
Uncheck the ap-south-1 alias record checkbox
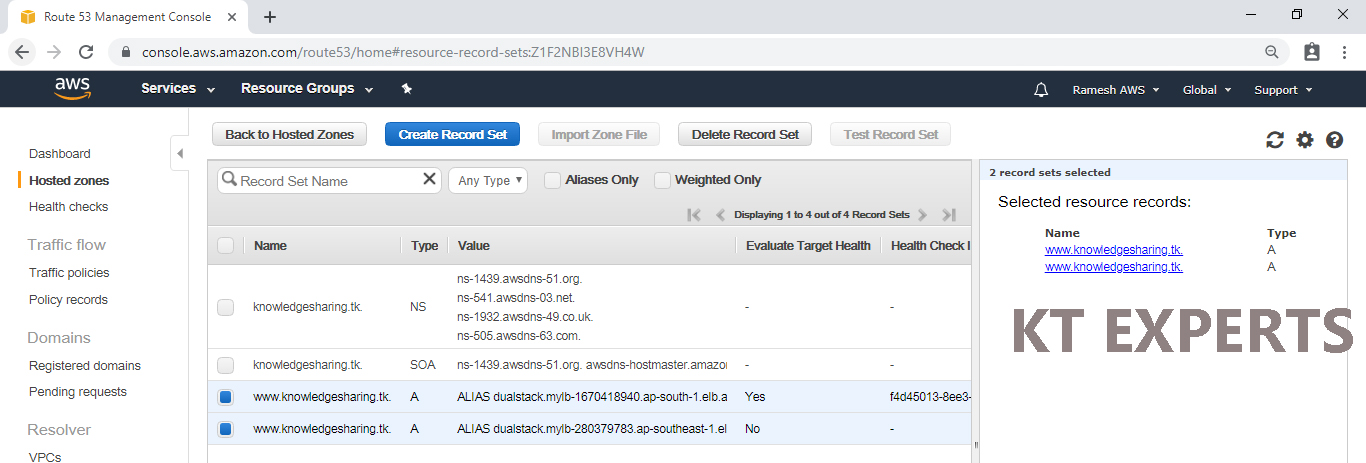coord(225,397)
